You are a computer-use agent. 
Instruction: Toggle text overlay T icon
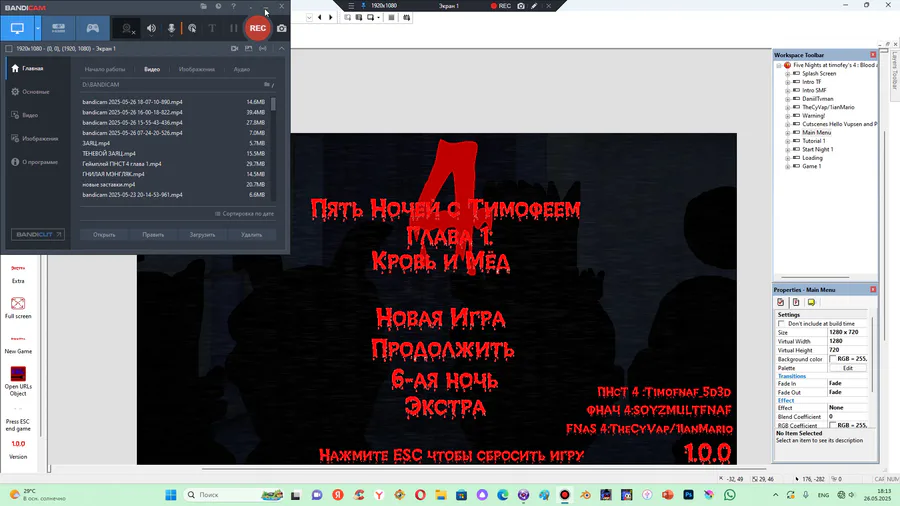pyautogui.click(x=212, y=28)
